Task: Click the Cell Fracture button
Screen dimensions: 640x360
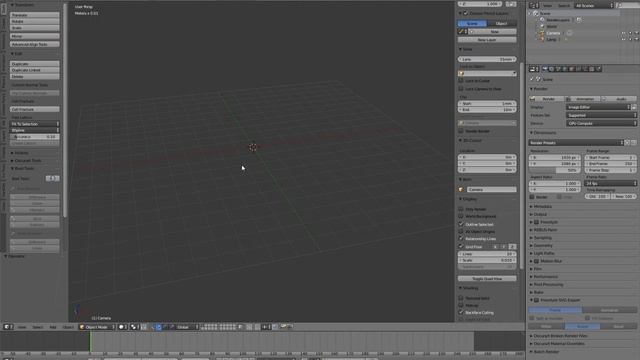Action: [x=35, y=109]
